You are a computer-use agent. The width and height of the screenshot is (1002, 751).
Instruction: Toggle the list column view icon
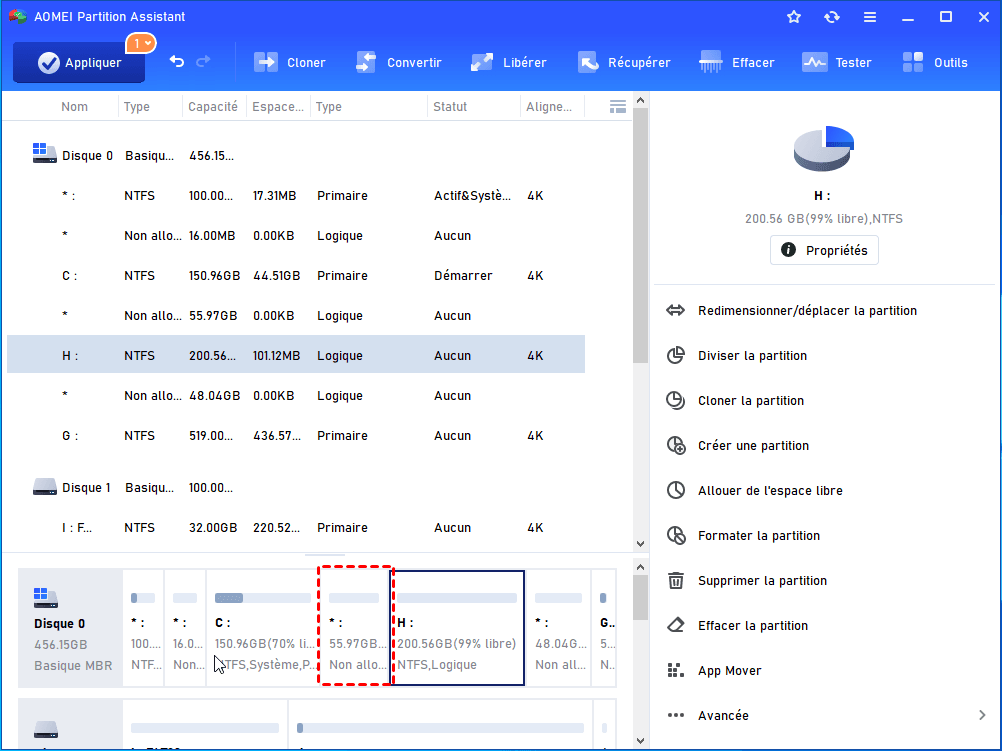click(617, 106)
